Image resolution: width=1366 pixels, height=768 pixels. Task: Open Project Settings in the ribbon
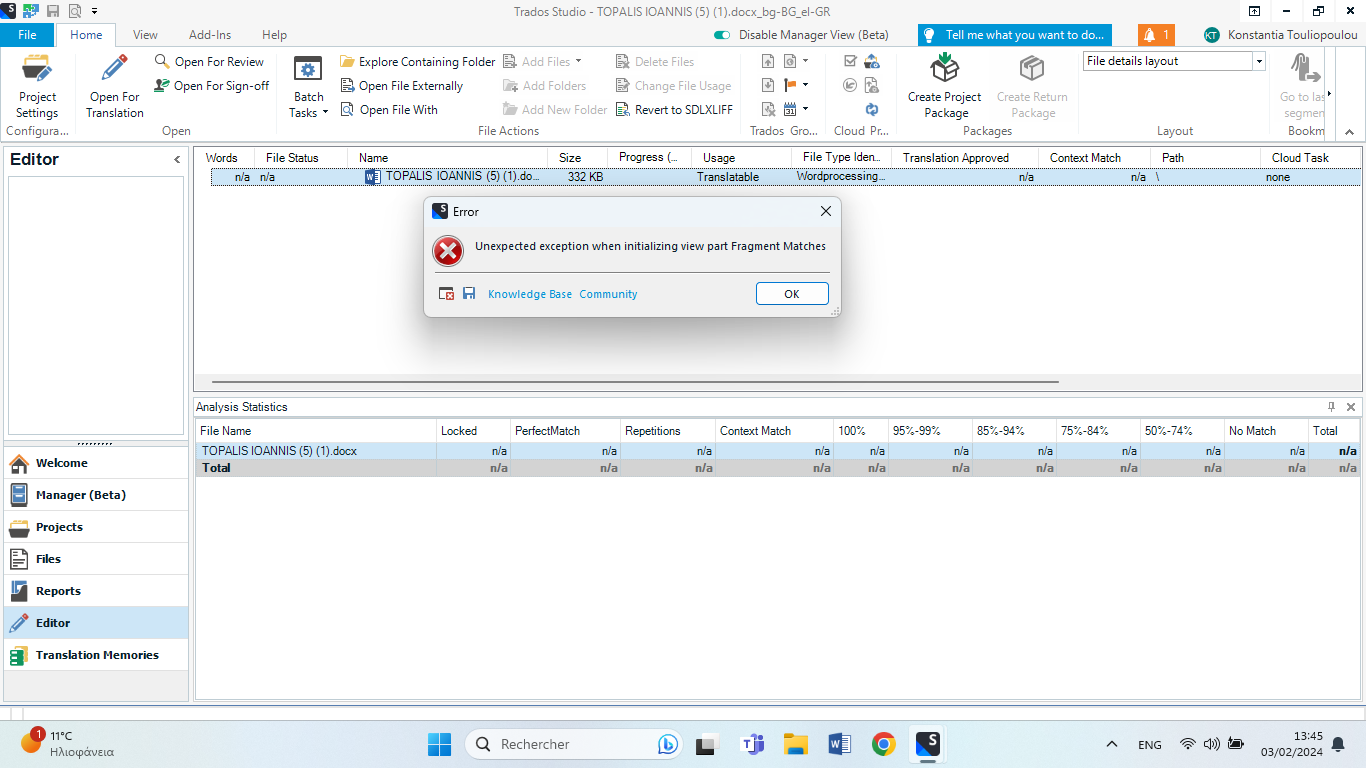click(x=37, y=87)
